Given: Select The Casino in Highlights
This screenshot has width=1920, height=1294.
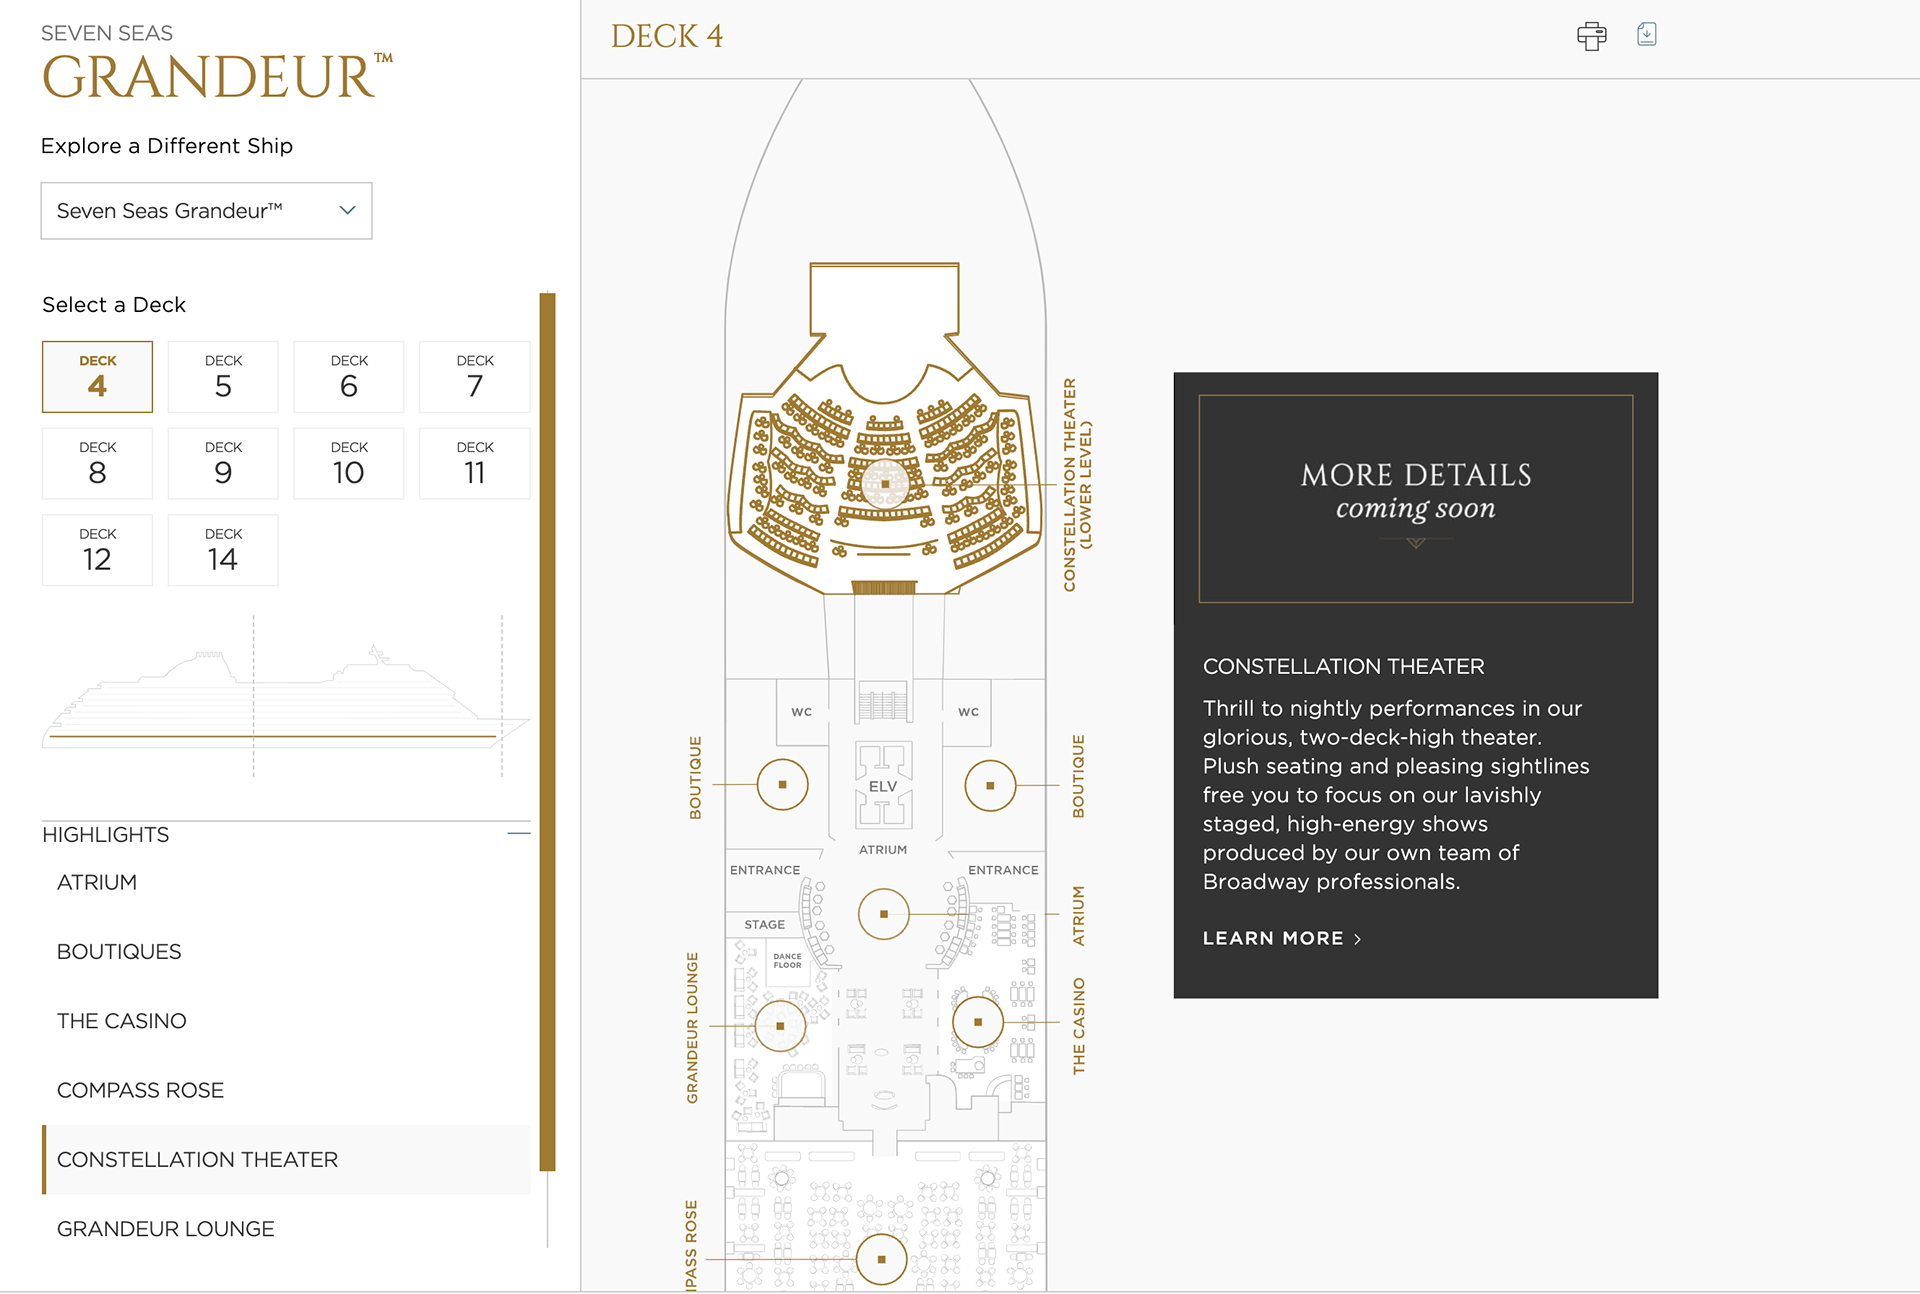Looking at the screenshot, I should click(x=122, y=1021).
